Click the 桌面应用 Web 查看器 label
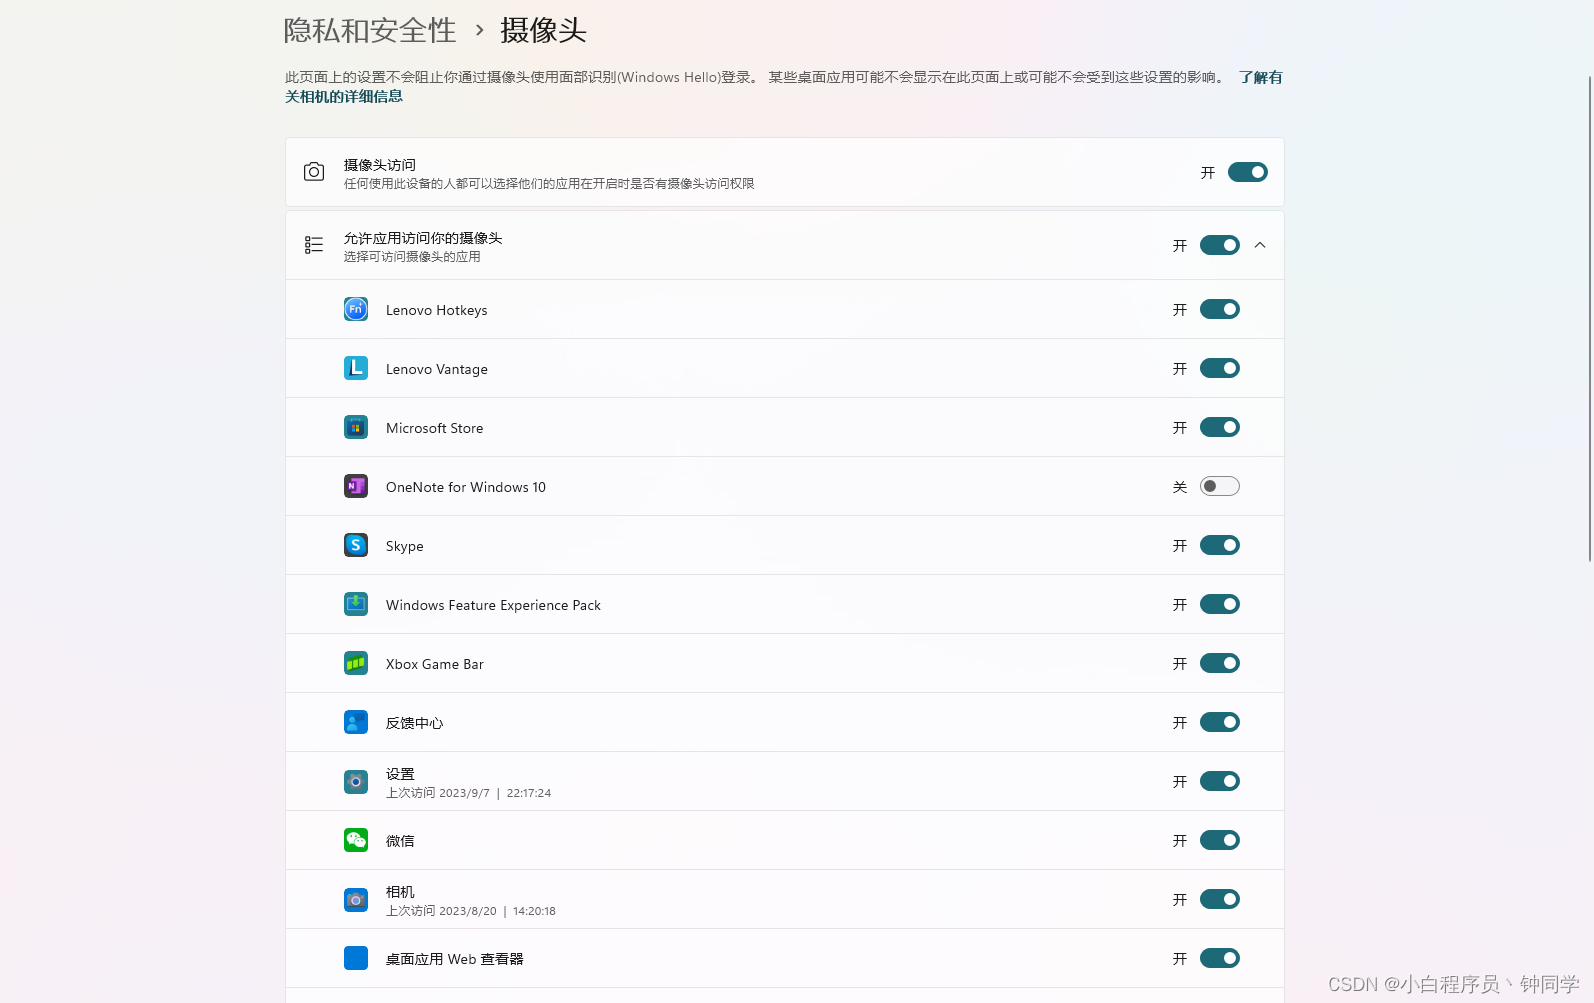1594x1003 pixels. tap(455, 959)
